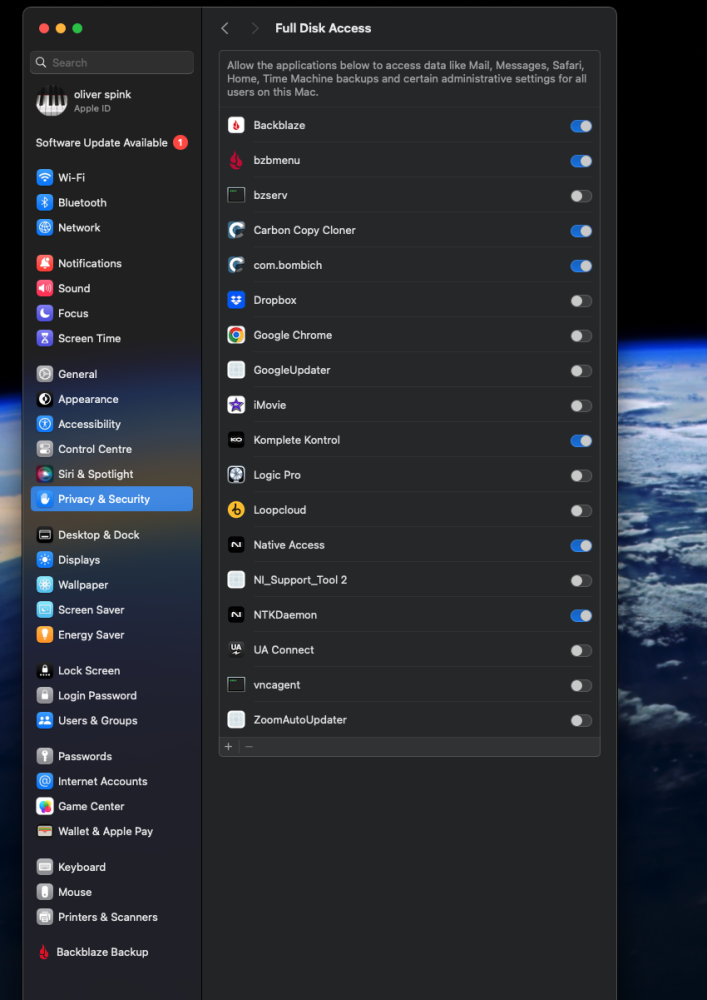The width and height of the screenshot is (707, 1000).
Task: Open Energy Saver settings
Action: (112, 635)
